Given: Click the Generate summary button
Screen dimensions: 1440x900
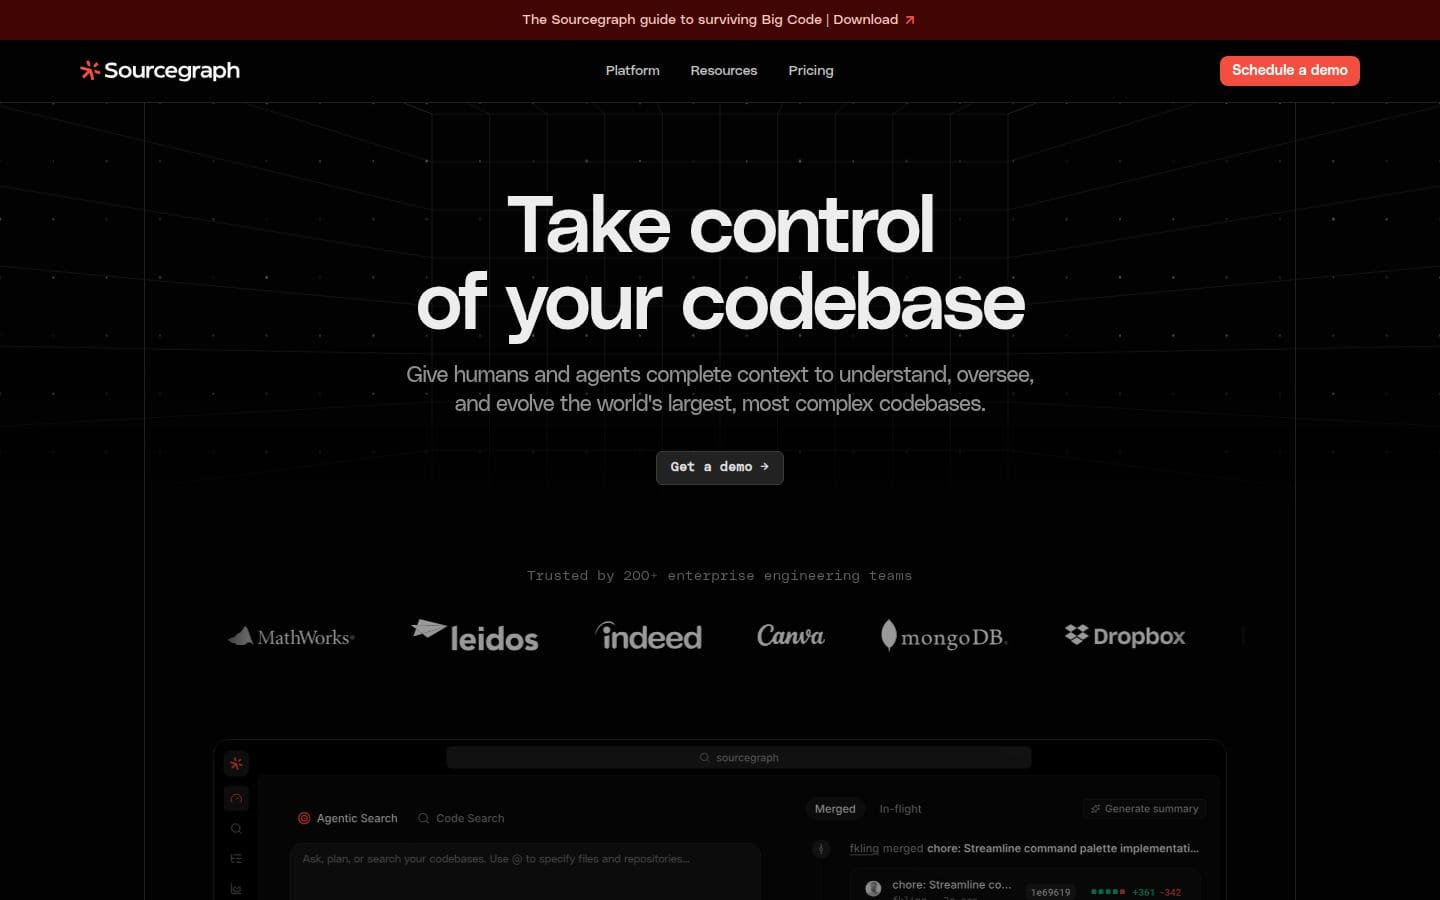Looking at the screenshot, I should tap(1144, 809).
